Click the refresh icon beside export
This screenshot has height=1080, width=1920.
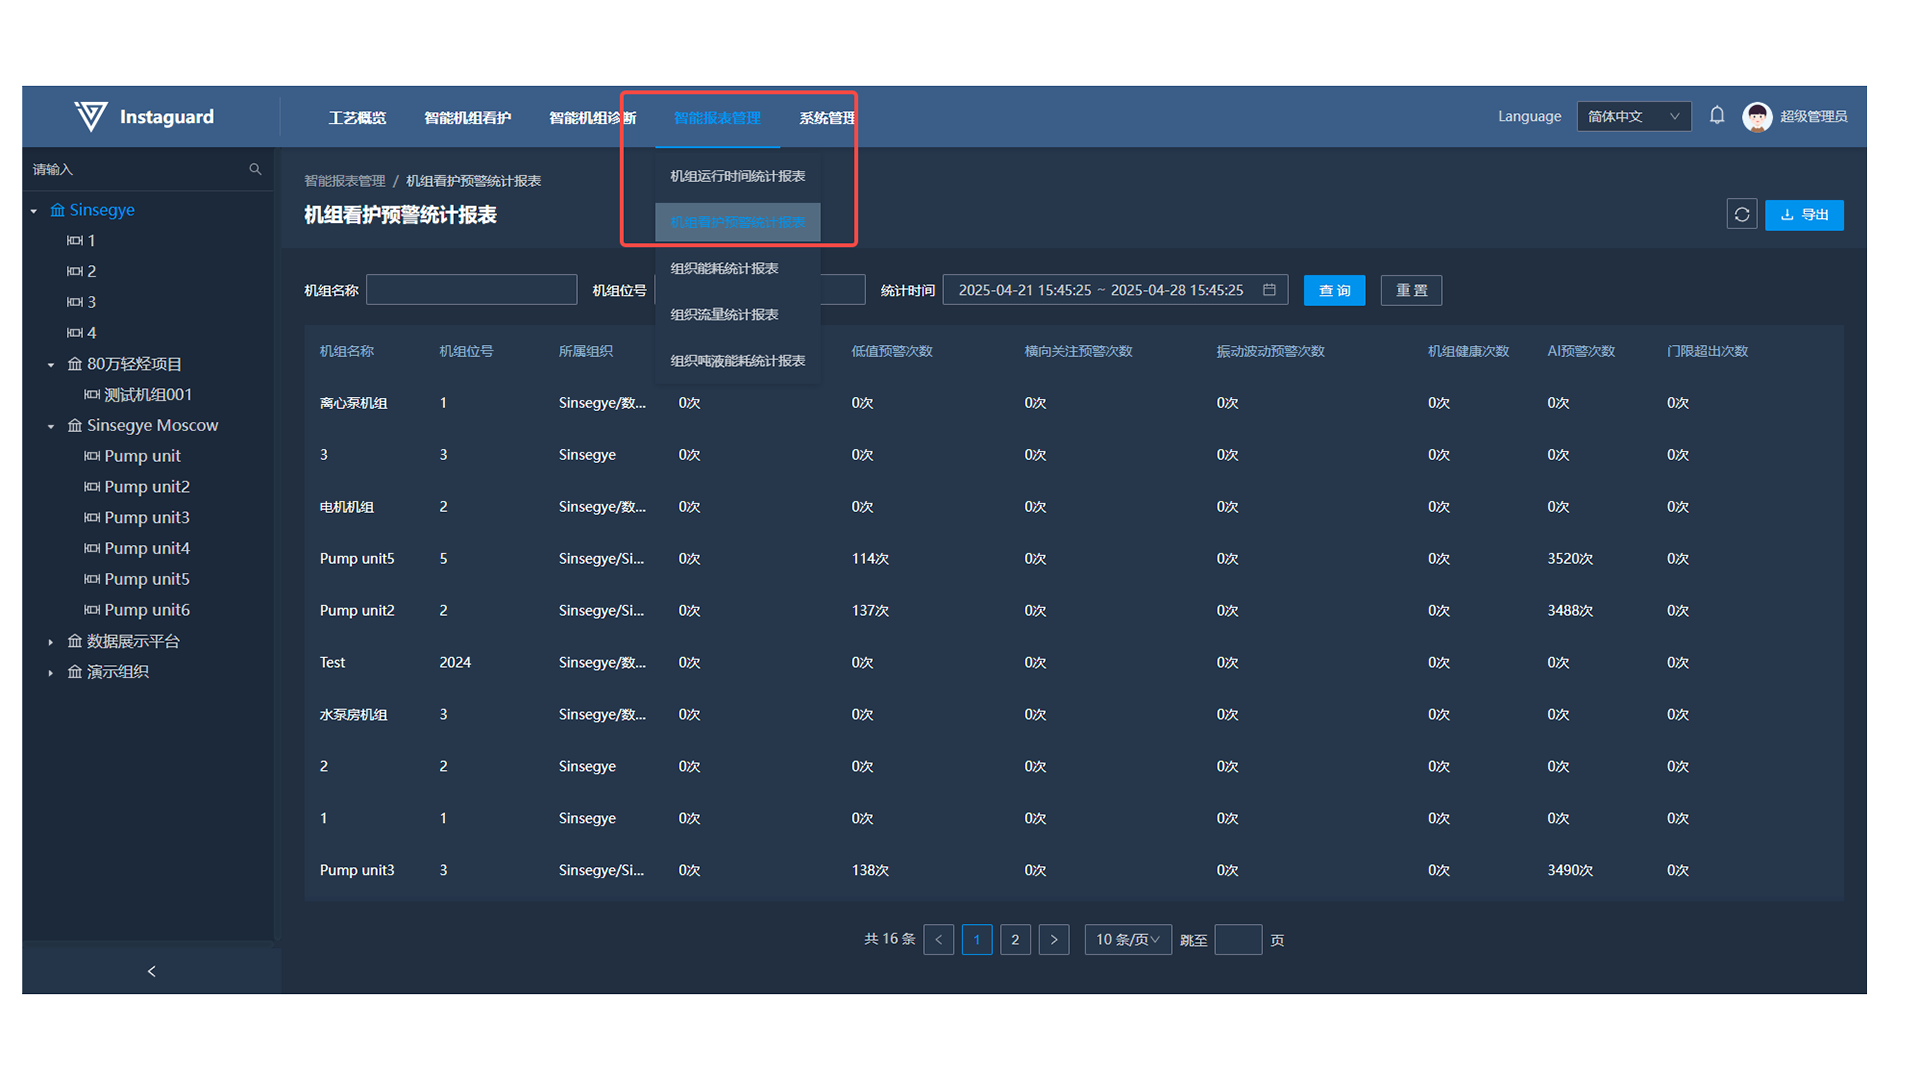tap(1741, 215)
